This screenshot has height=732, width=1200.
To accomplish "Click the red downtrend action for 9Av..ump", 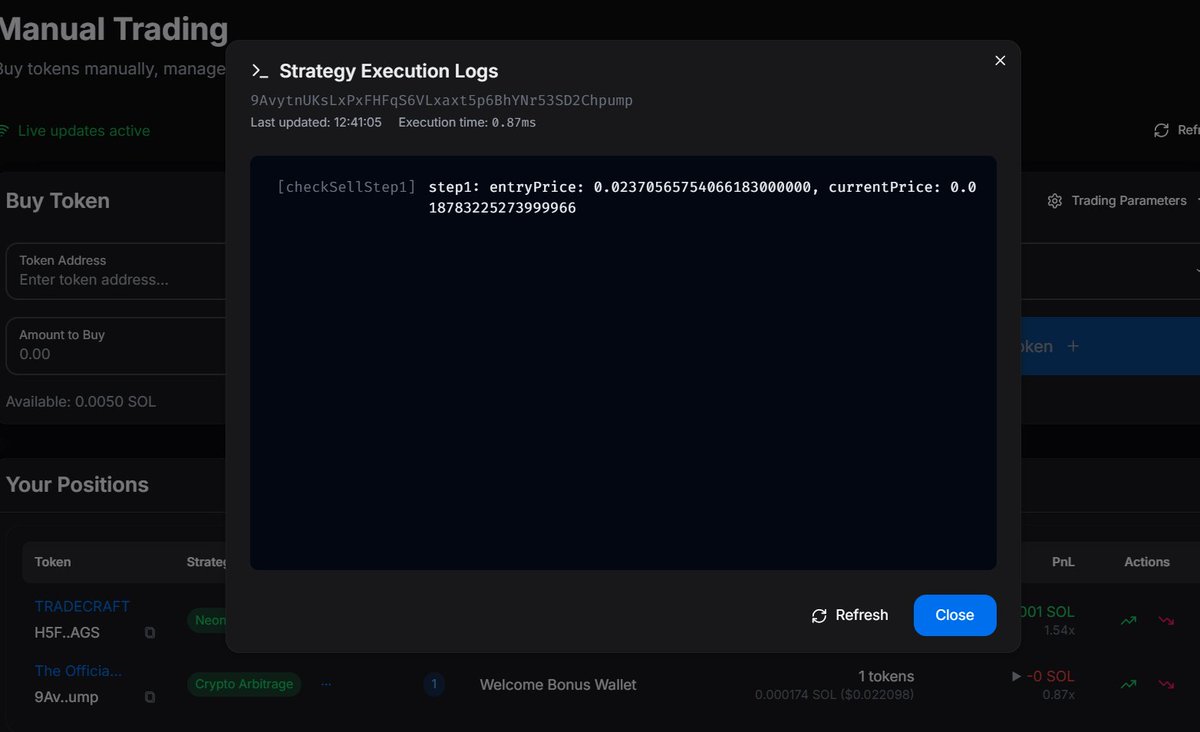I will [1166, 685].
